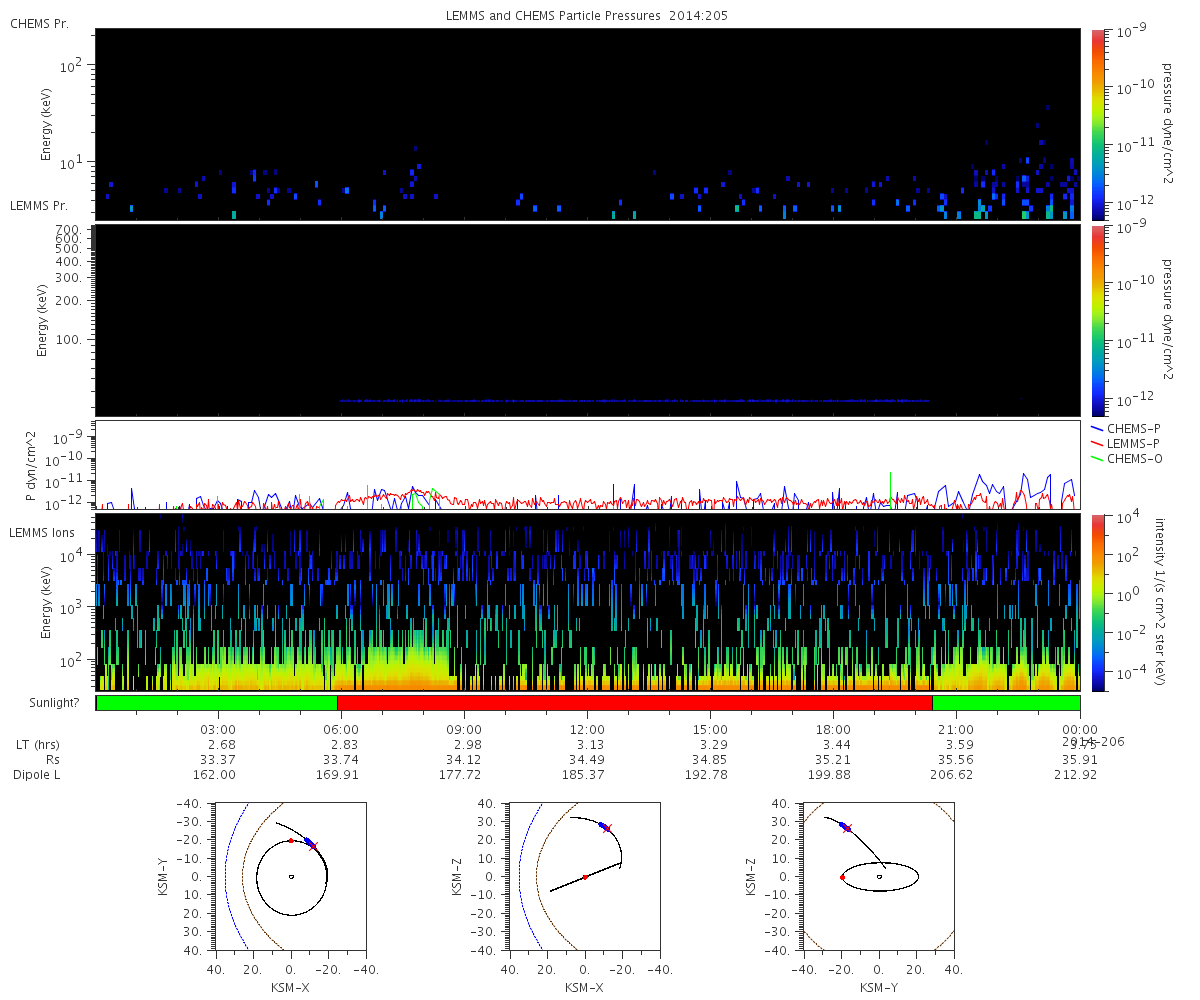
Task: Click the red segment of the Sunlight bar
Action: (x=635, y=703)
